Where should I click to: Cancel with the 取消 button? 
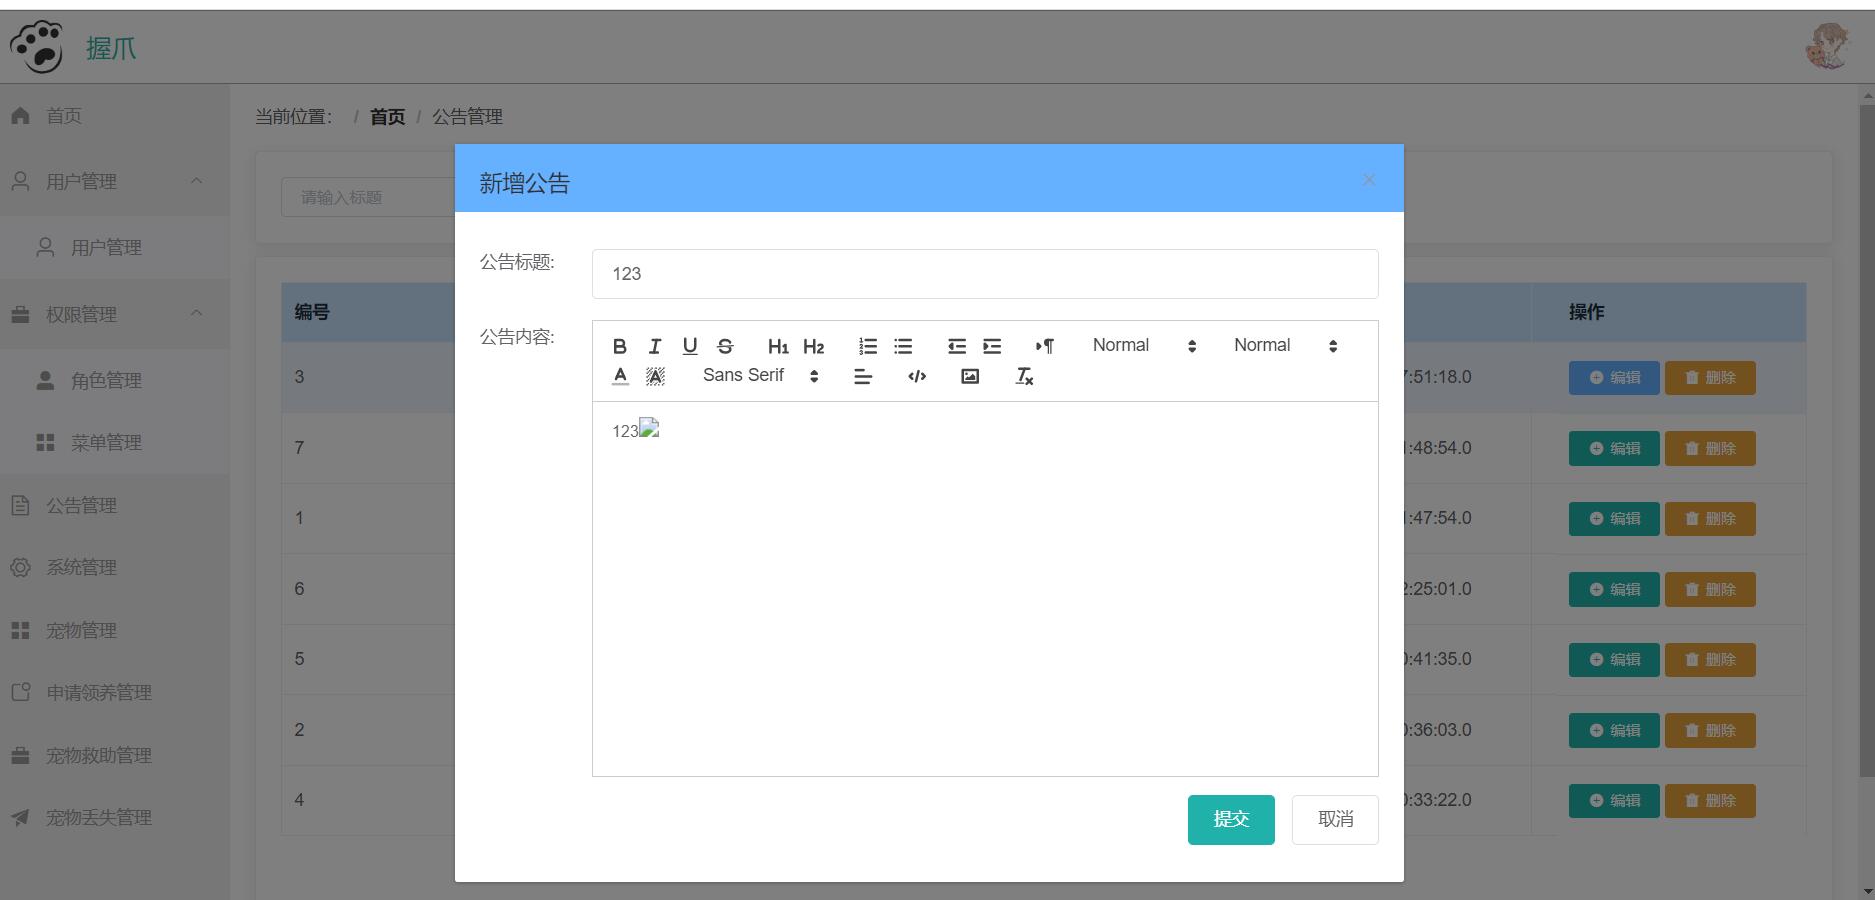[x=1335, y=820]
